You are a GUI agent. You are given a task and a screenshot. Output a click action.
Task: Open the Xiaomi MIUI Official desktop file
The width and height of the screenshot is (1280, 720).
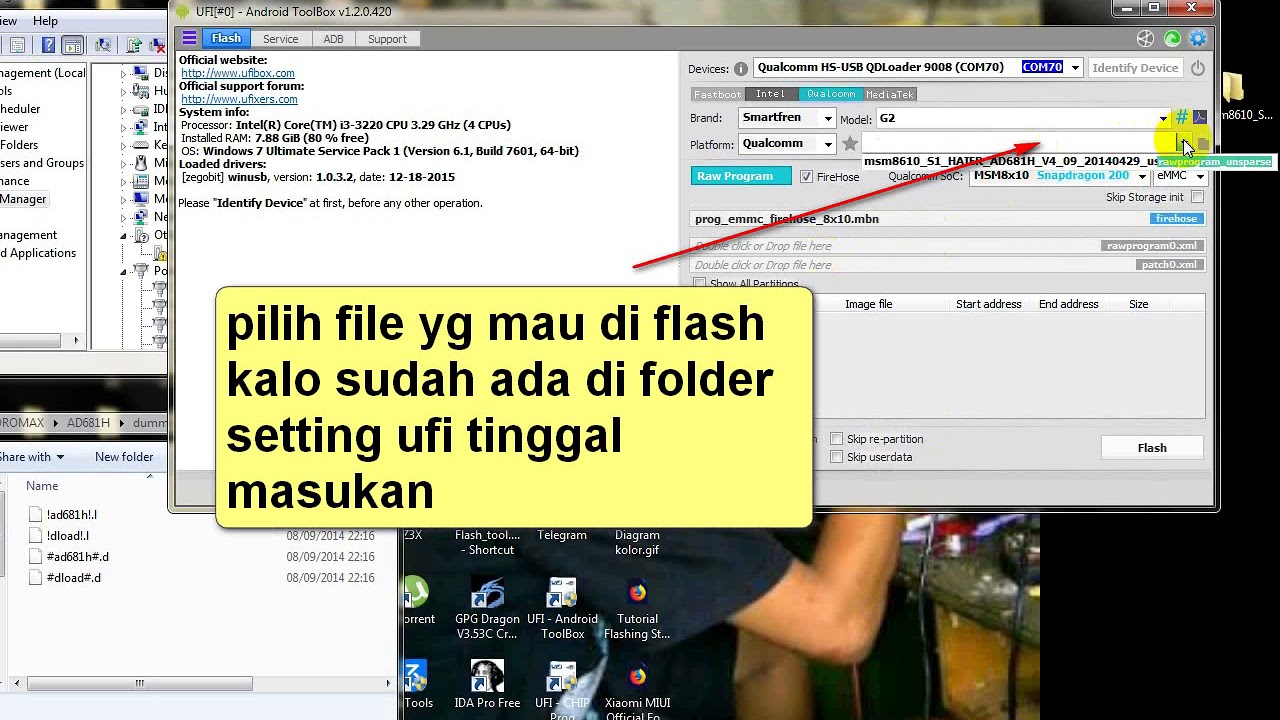(637, 690)
